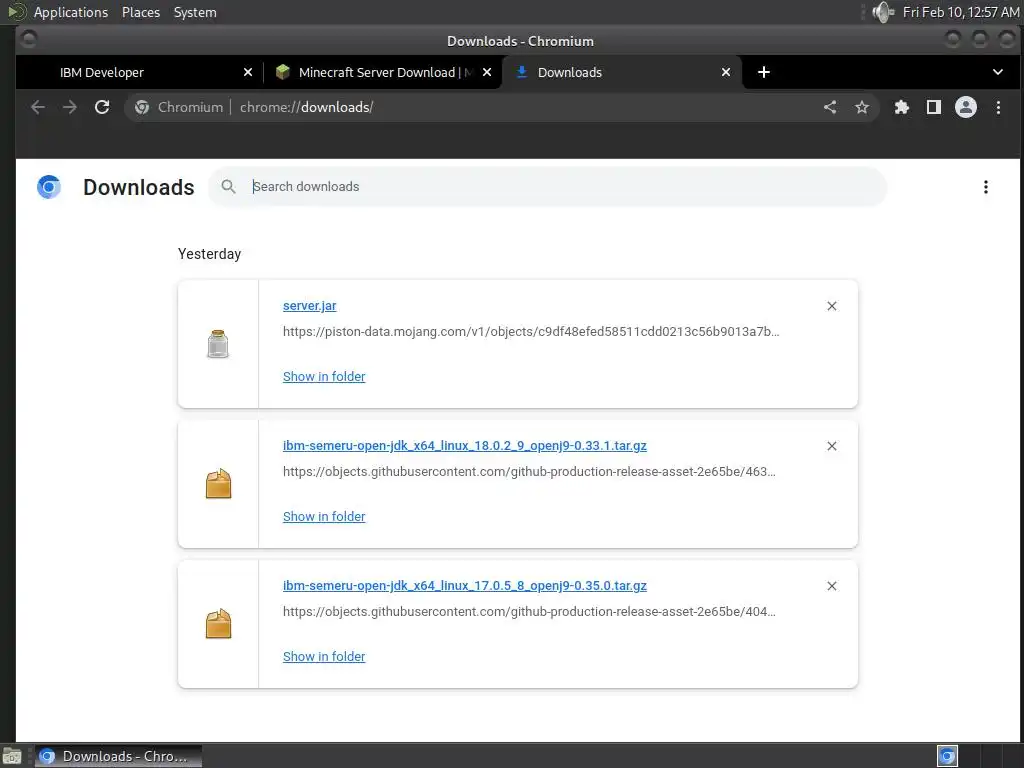Click the clock showing Fri Feb 10, 12:57 AM
The height and width of the screenshot is (768, 1024).
(x=961, y=12)
